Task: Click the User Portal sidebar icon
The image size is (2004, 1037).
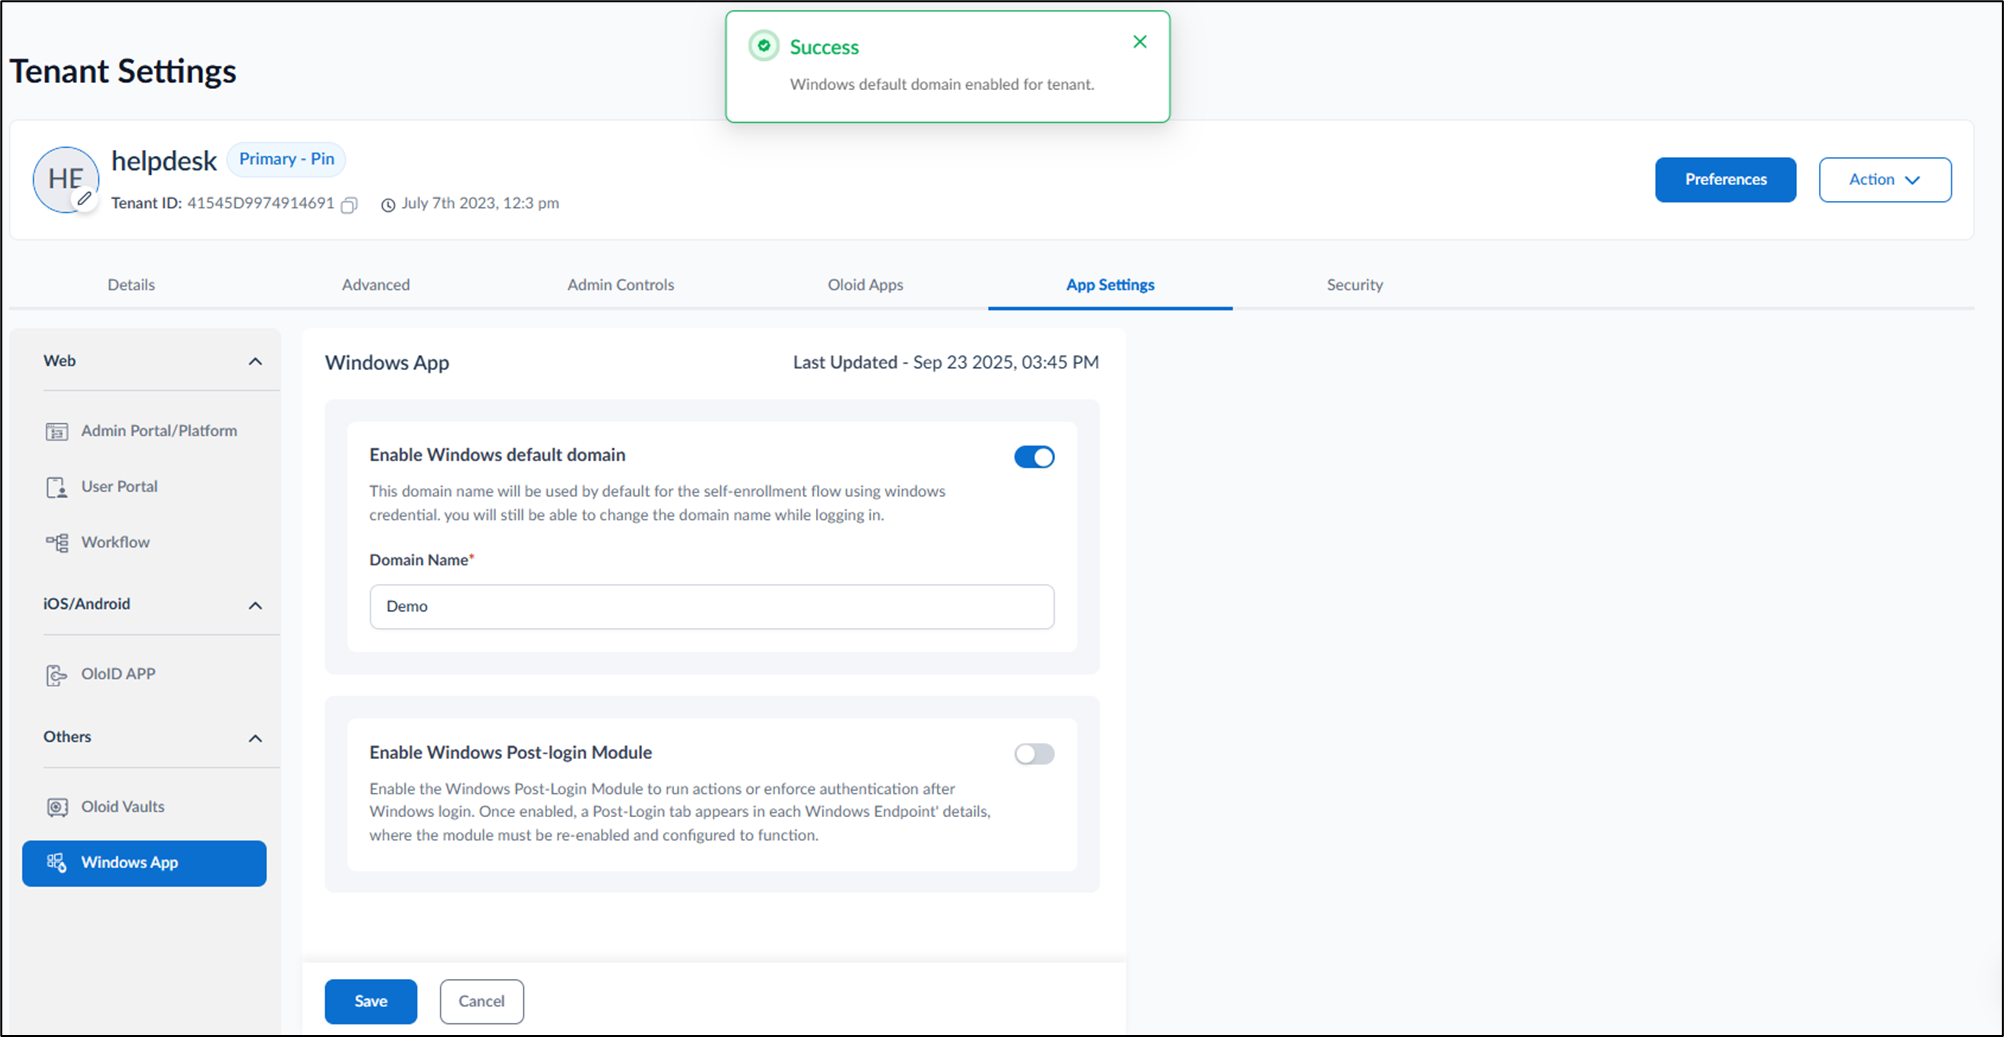Action: pos(57,488)
